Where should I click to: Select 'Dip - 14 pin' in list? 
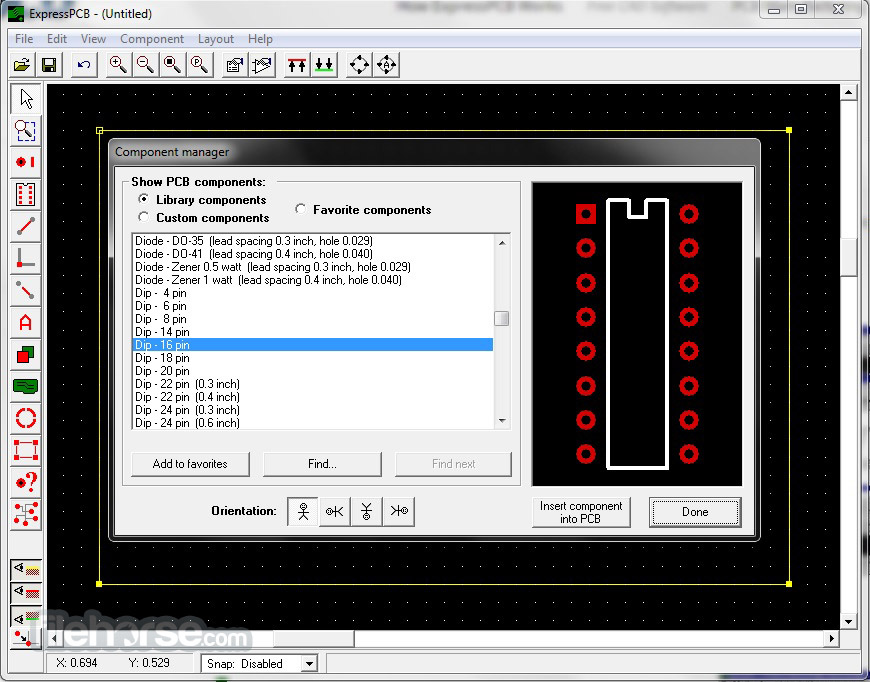coord(312,332)
